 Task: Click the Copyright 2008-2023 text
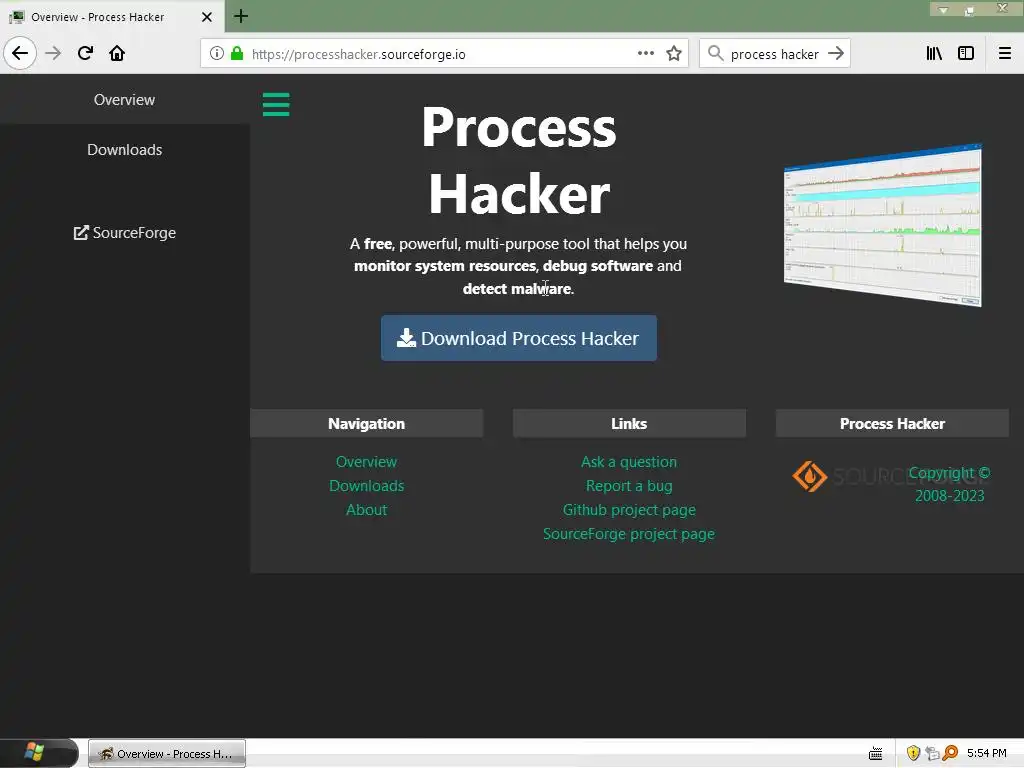coord(950,484)
